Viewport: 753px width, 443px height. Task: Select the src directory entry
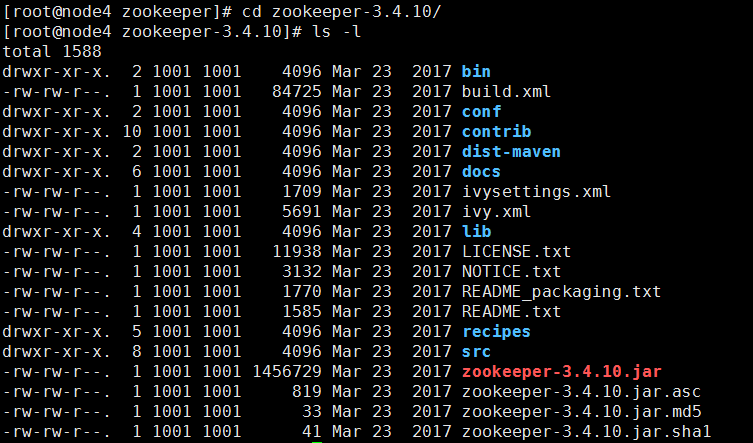tap(476, 352)
